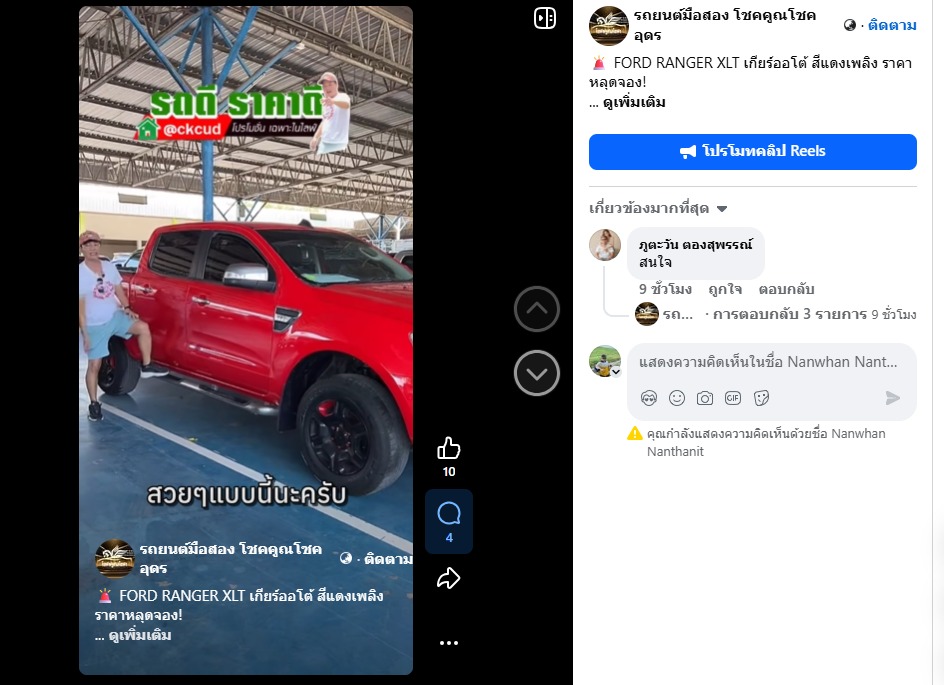
Task: Go to previous reel with up chevron
Action: [x=537, y=309]
